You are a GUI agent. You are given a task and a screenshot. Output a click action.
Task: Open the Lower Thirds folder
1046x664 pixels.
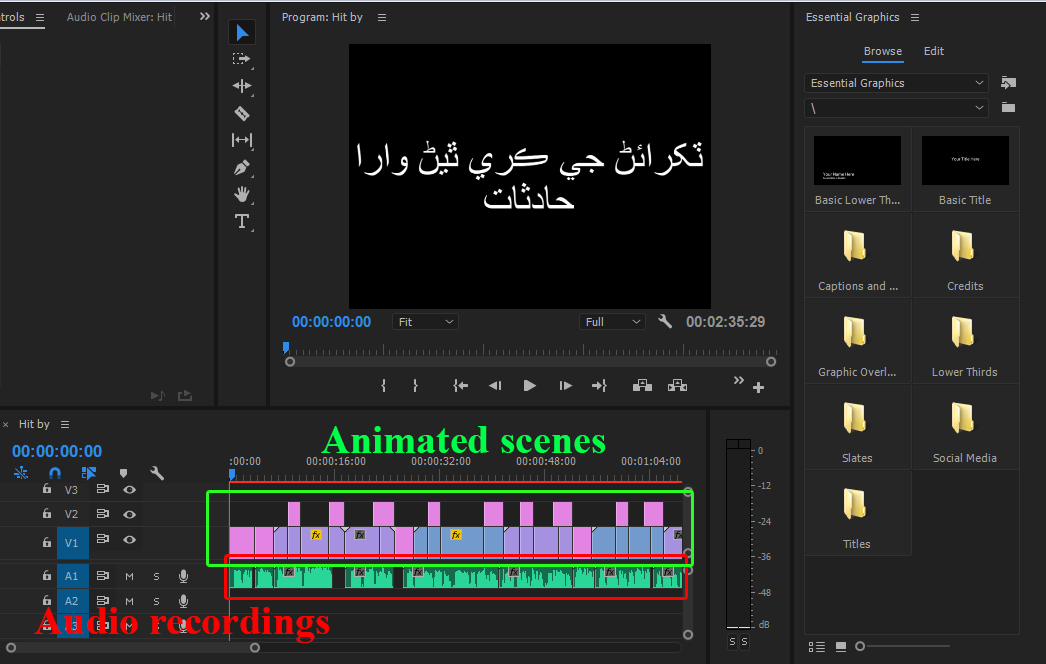point(963,332)
